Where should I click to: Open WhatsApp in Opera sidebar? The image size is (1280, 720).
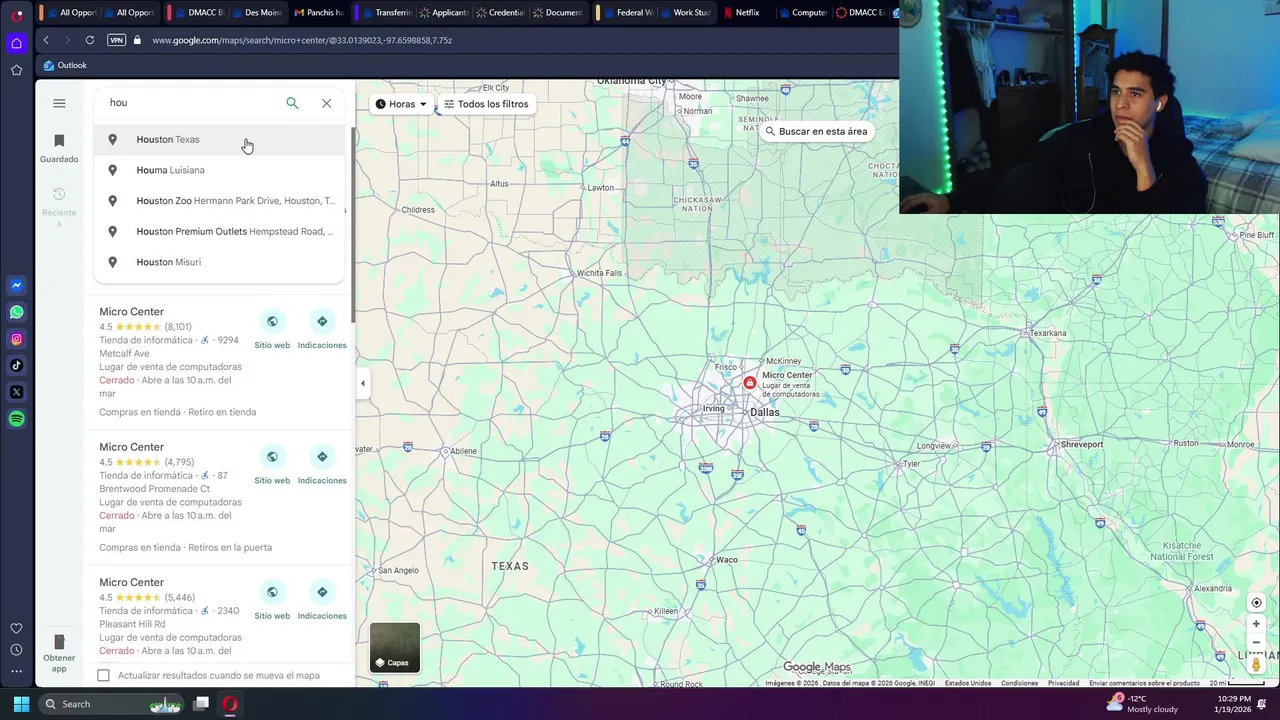[x=16, y=312]
